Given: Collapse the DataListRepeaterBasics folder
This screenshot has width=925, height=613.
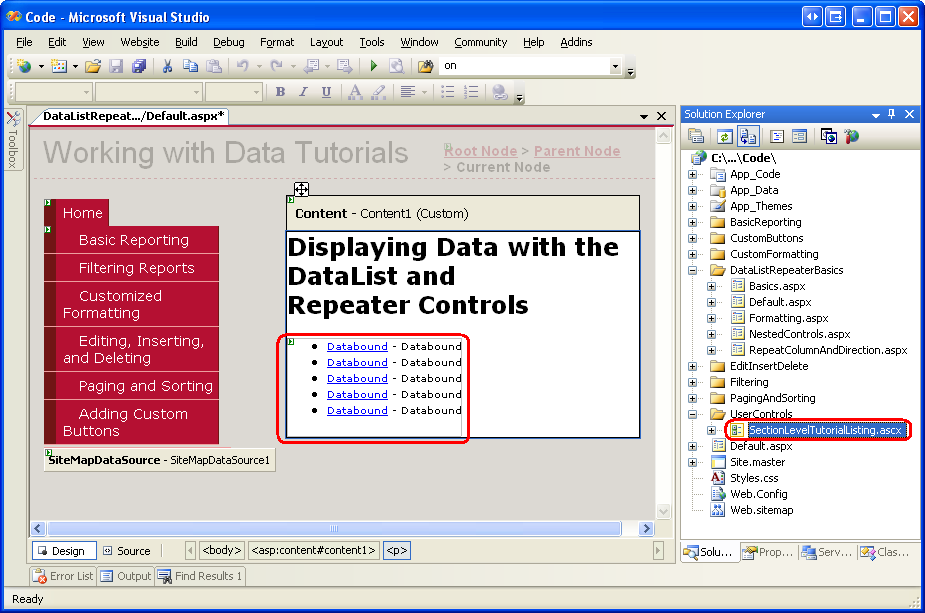Looking at the screenshot, I should (692, 270).
